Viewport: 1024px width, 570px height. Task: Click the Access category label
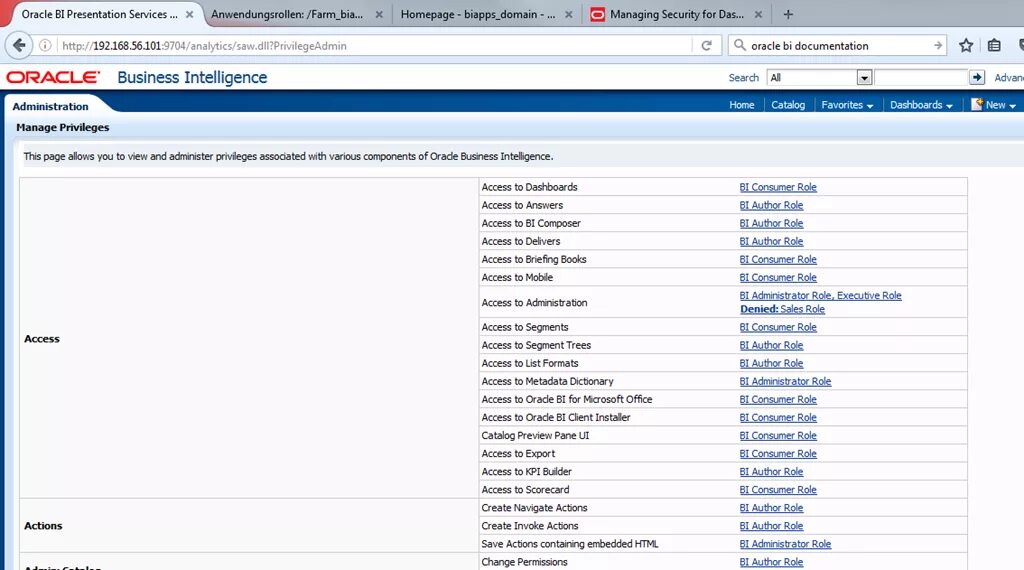[x=42, y=339]
